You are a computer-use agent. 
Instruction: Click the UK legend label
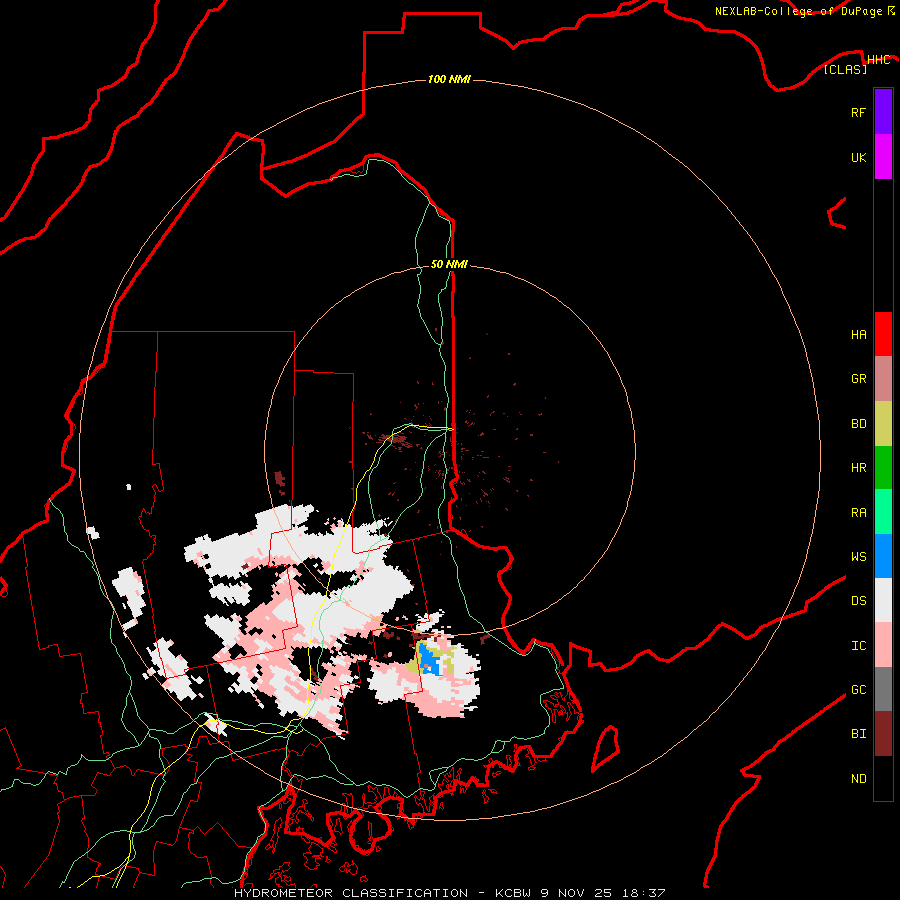click(858, 157)
